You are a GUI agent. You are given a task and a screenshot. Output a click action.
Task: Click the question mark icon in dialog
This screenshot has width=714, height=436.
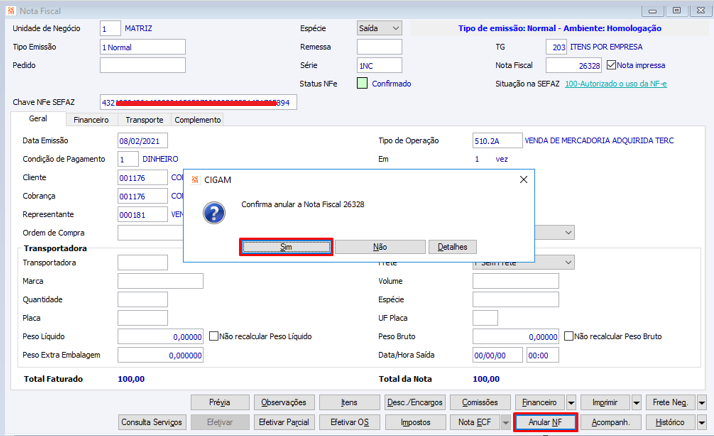click(x=214, y=213)
